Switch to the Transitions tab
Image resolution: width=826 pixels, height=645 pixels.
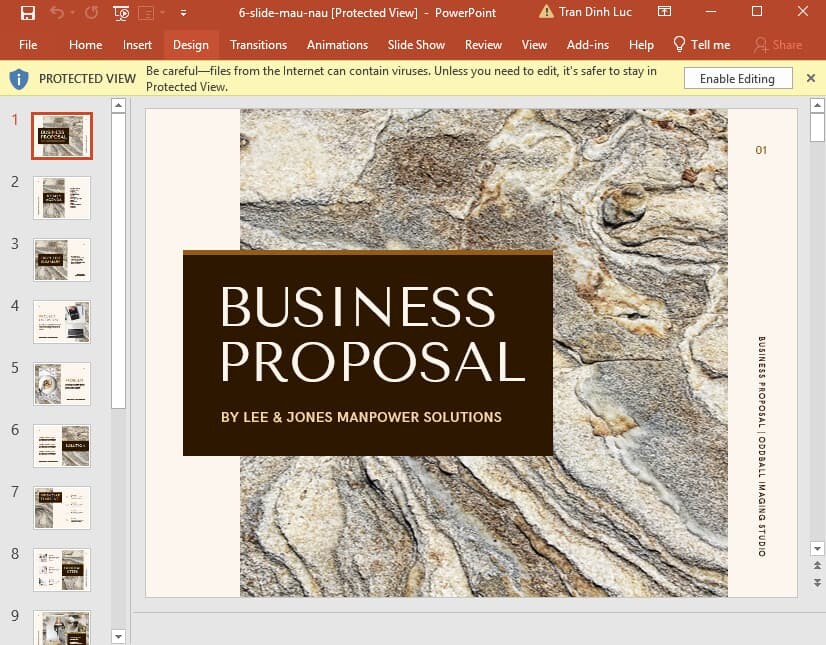[x=258, y=45]
